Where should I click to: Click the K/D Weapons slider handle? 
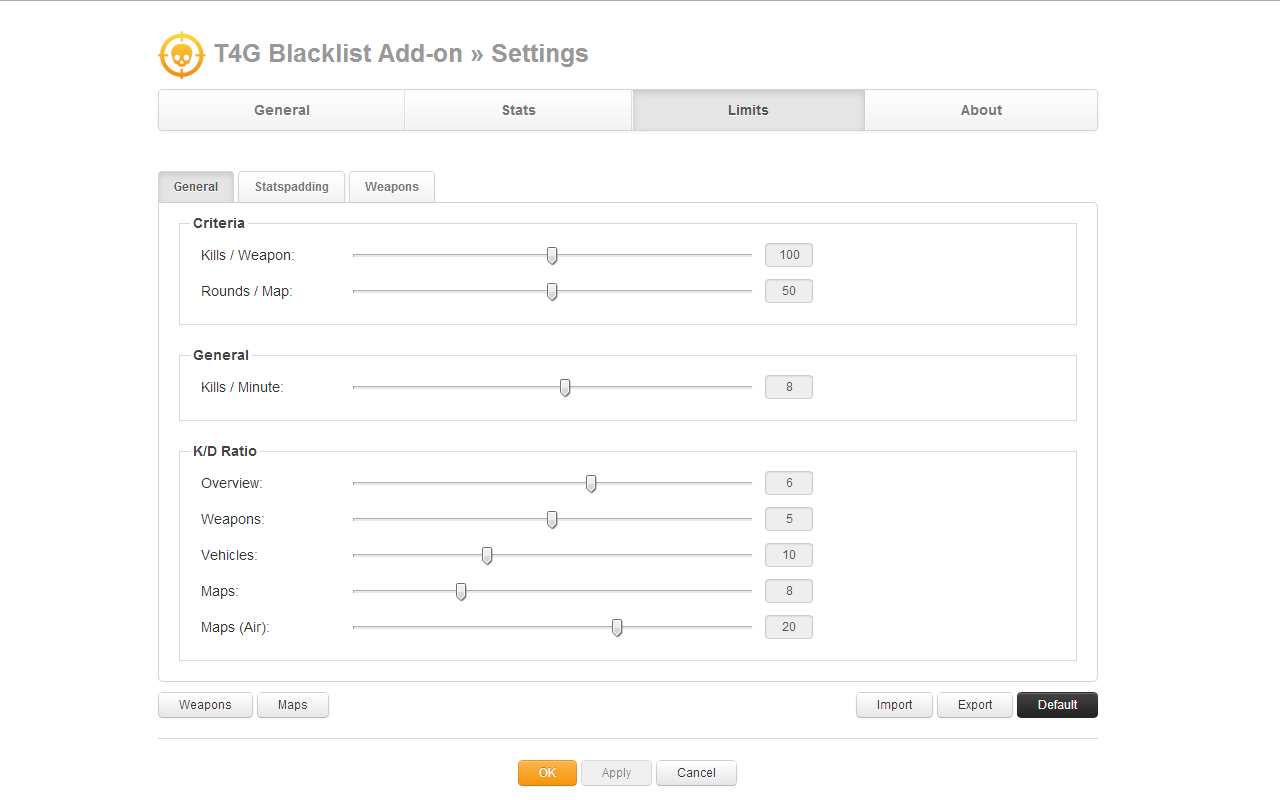click(x=552, y=520)
